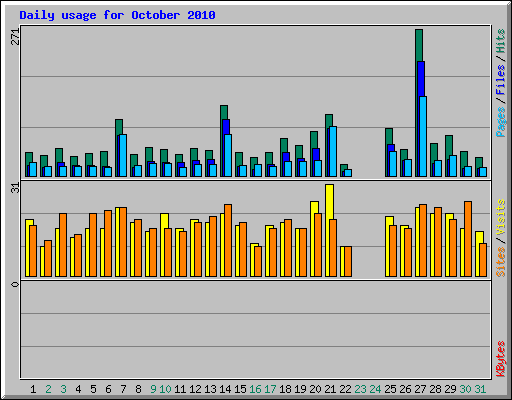Image resolution: width=512 pixels, height=400 pixels.
Task: Click the Visits legend label
Action: [500, 217]
